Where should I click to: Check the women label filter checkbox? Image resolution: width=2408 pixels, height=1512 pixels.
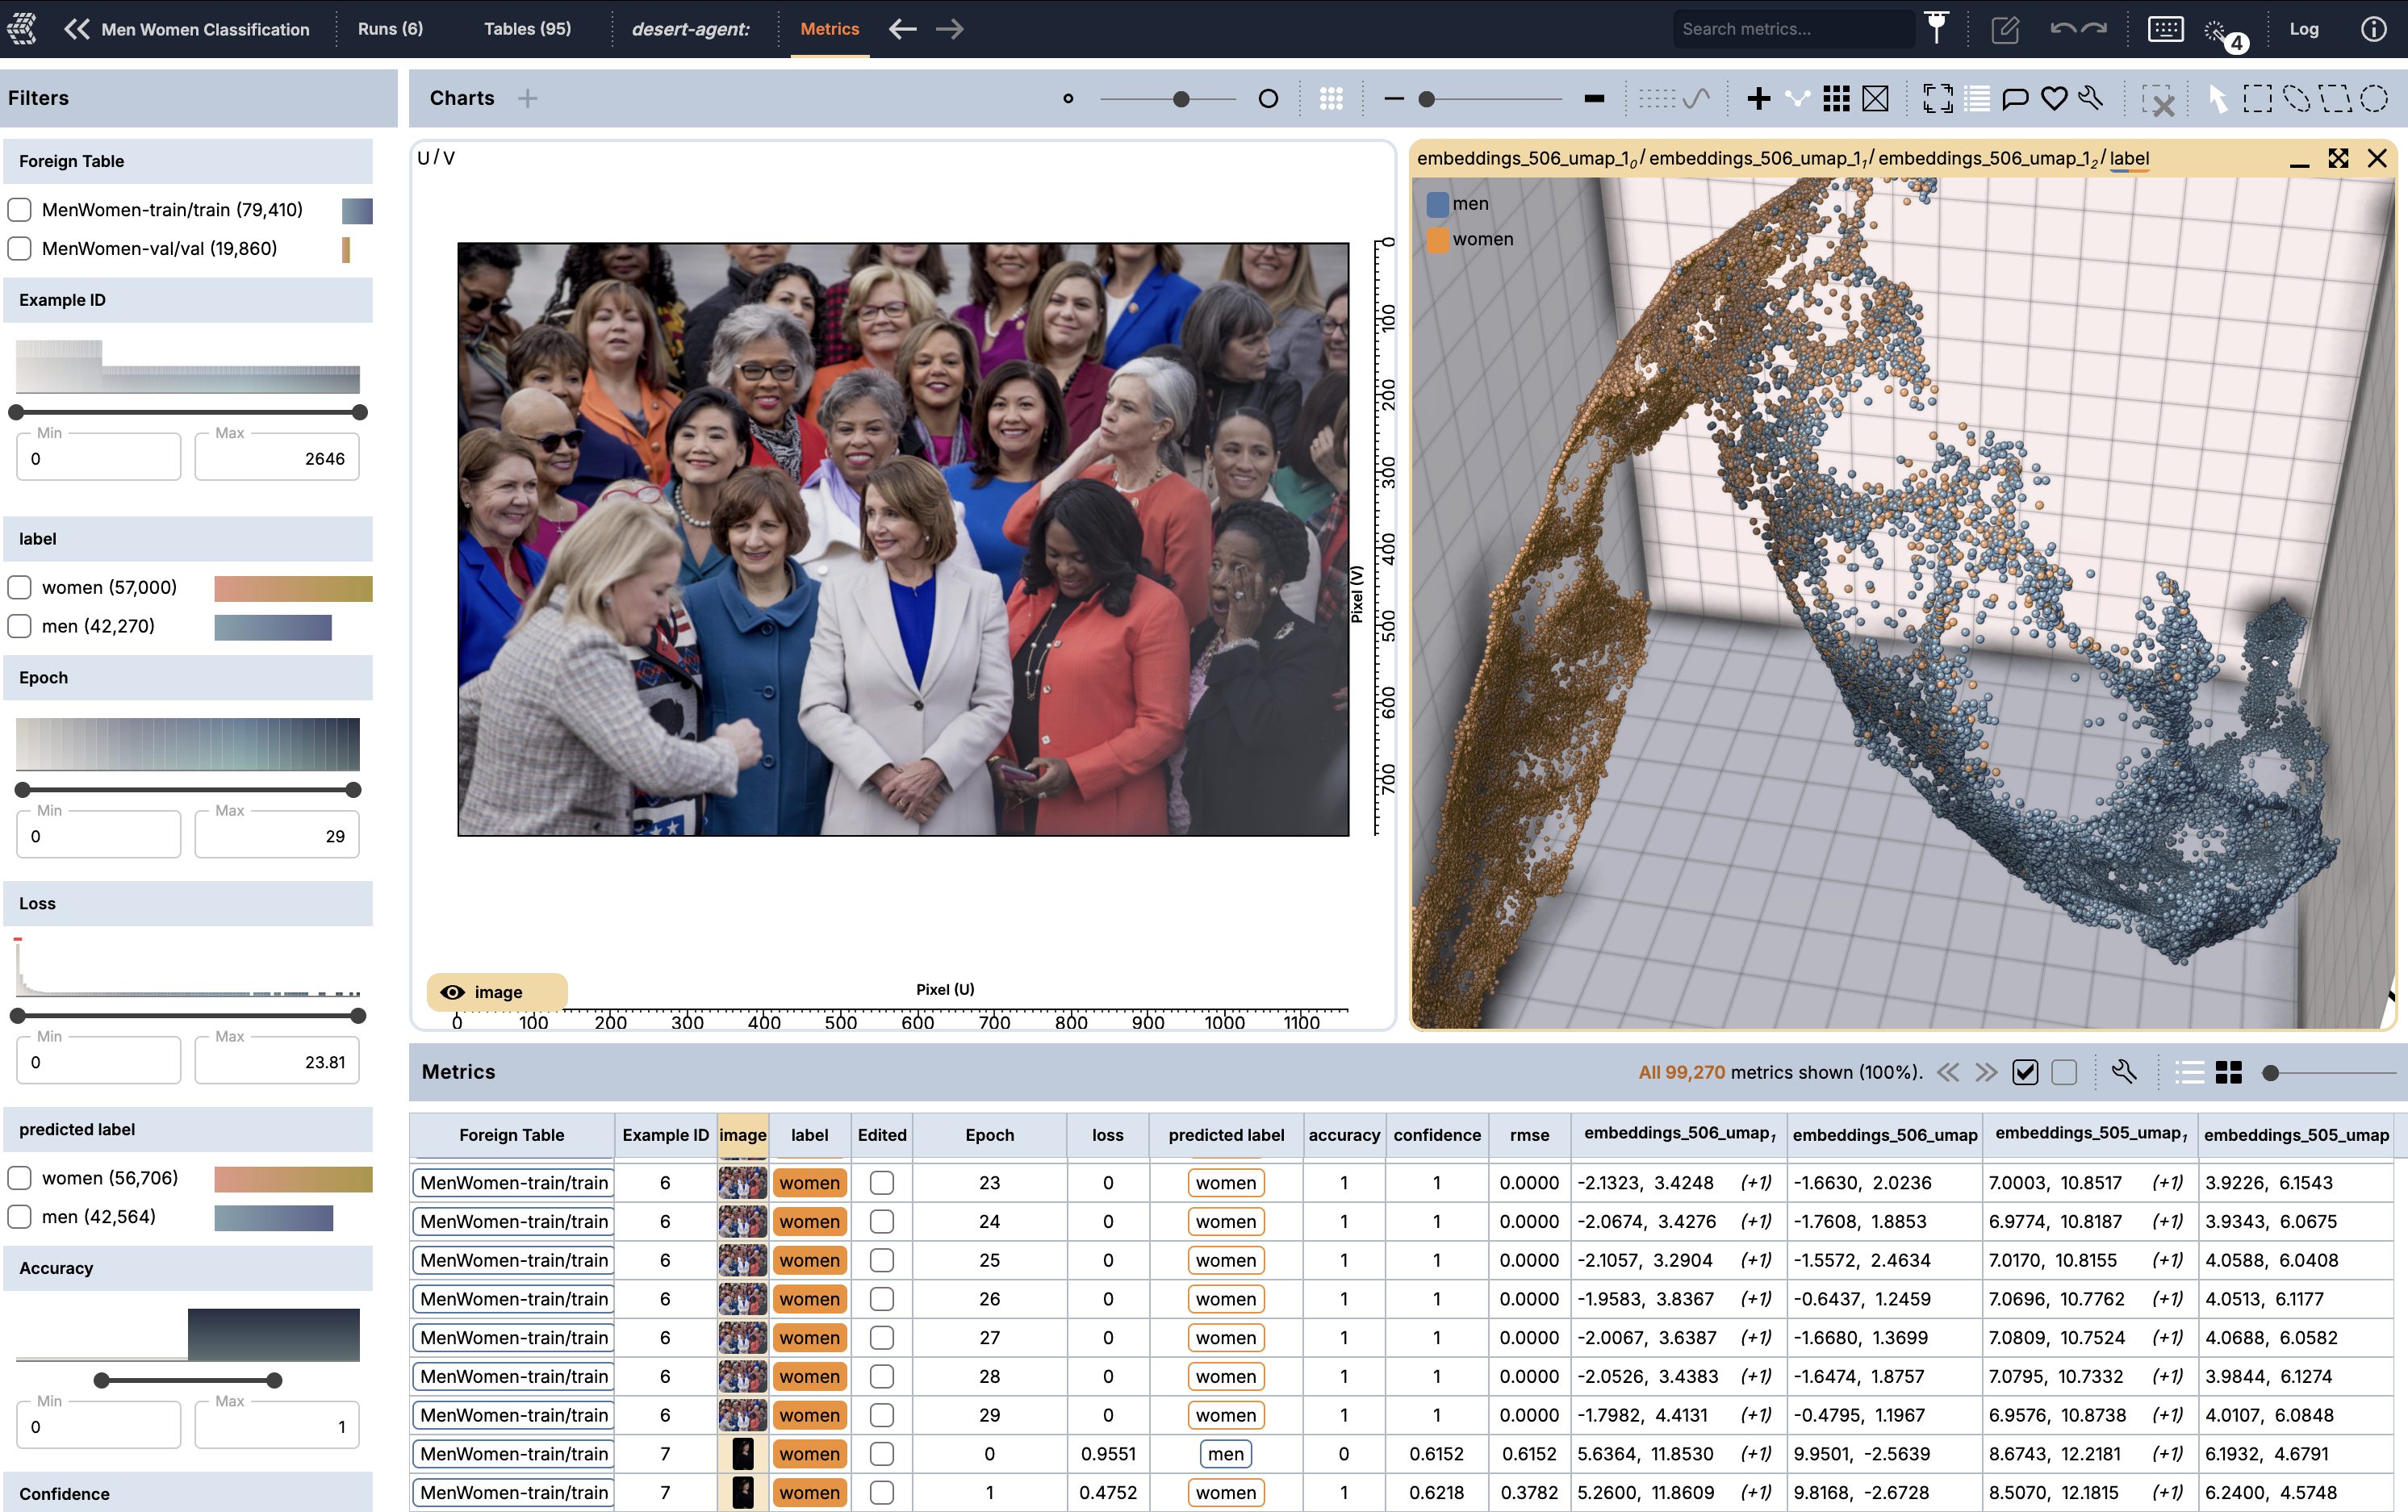(x=20, y=587)
